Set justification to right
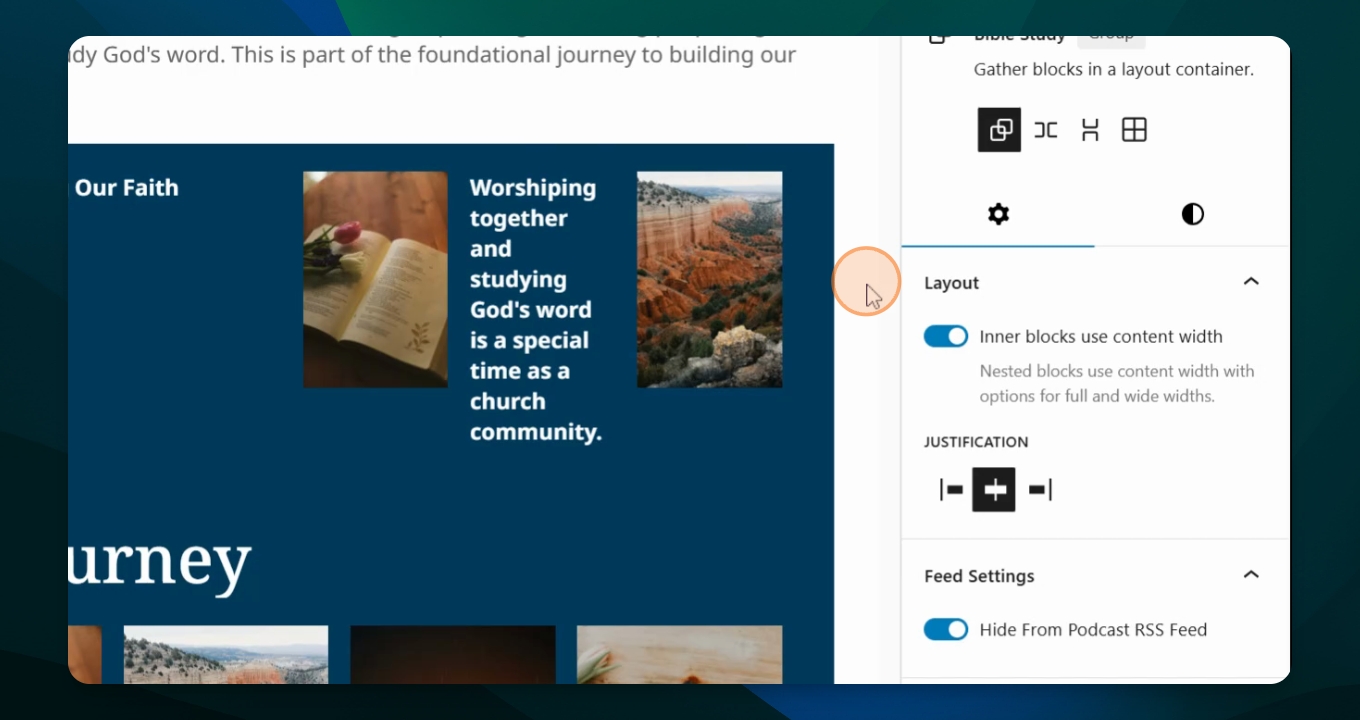 (1039, 490)
